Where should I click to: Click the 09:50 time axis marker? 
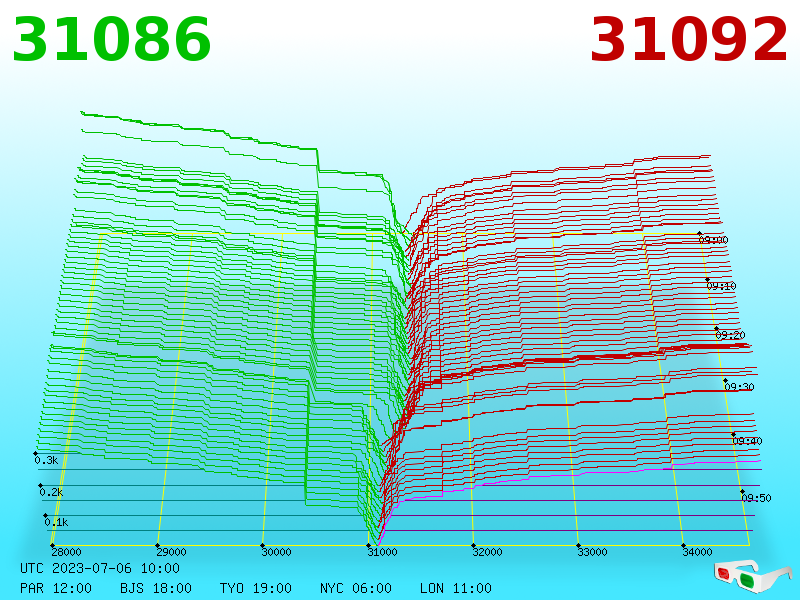[756, 498]
